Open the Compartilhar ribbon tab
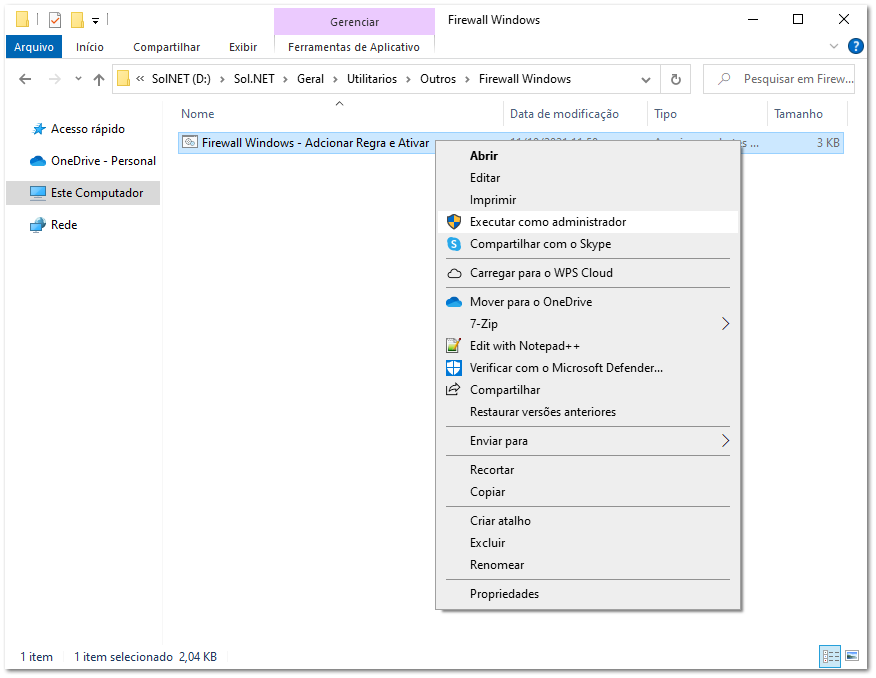The image size is (876, 678). click(166, 47)
